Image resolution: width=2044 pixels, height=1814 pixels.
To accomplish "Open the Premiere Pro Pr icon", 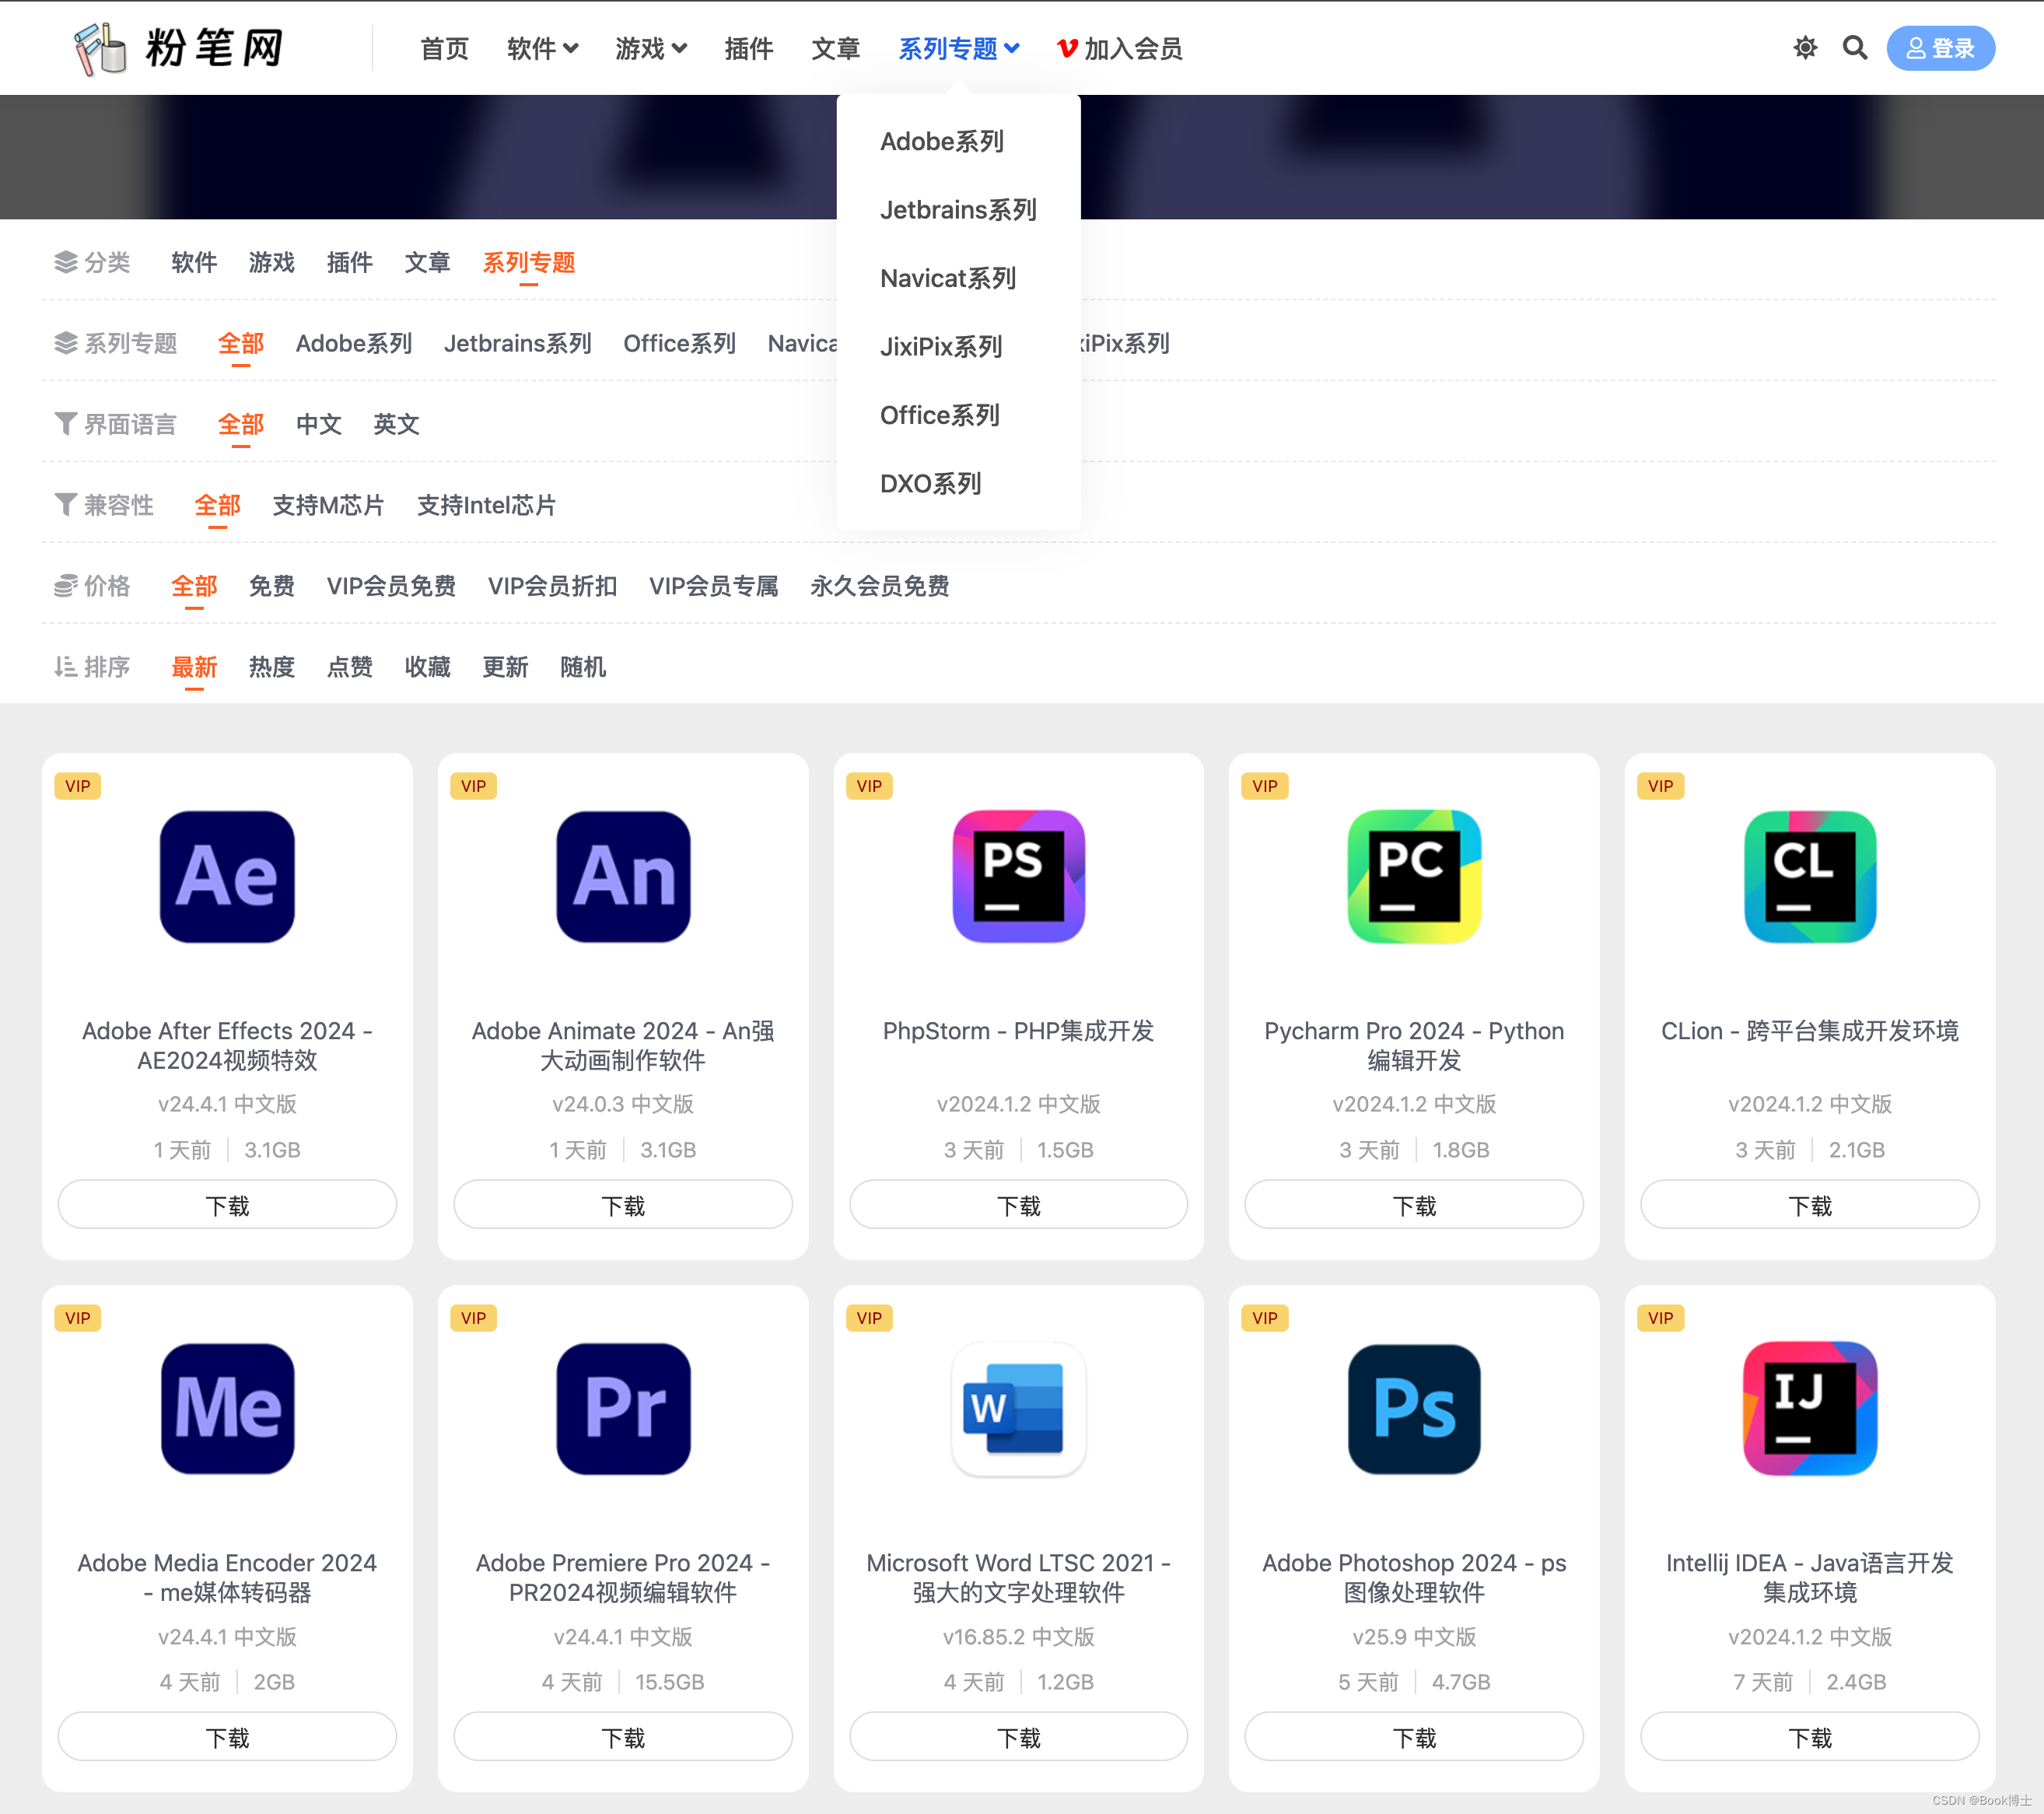I will point(623,1408).
